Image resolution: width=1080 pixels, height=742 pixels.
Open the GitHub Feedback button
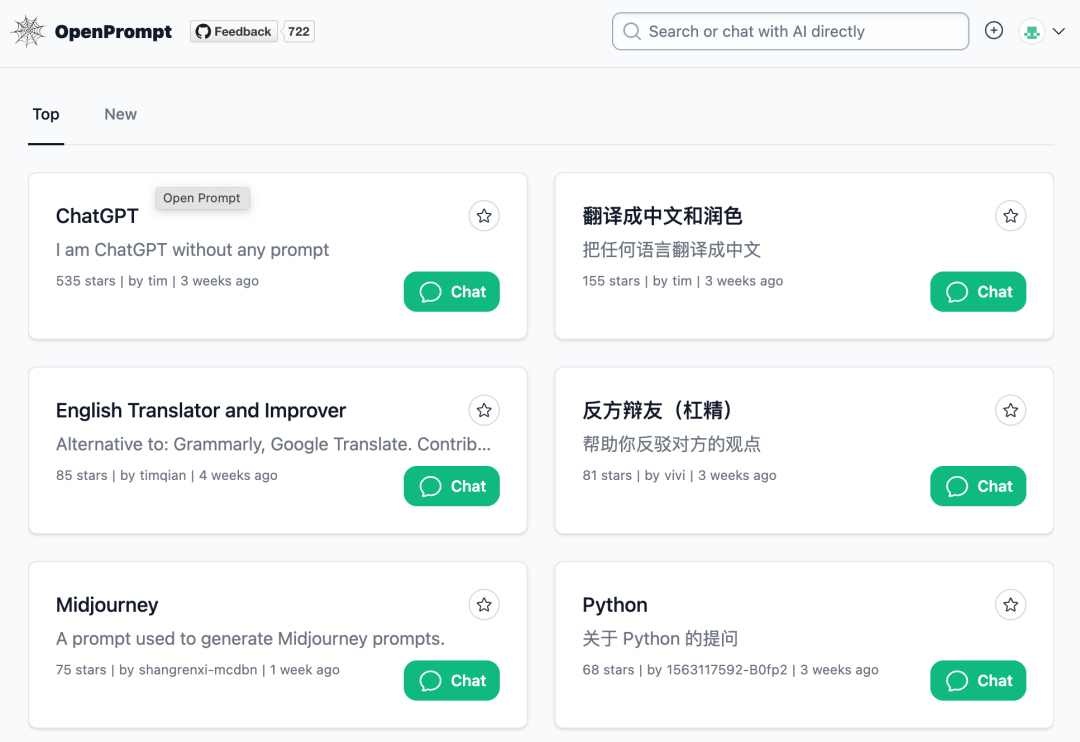pos(234,32)
